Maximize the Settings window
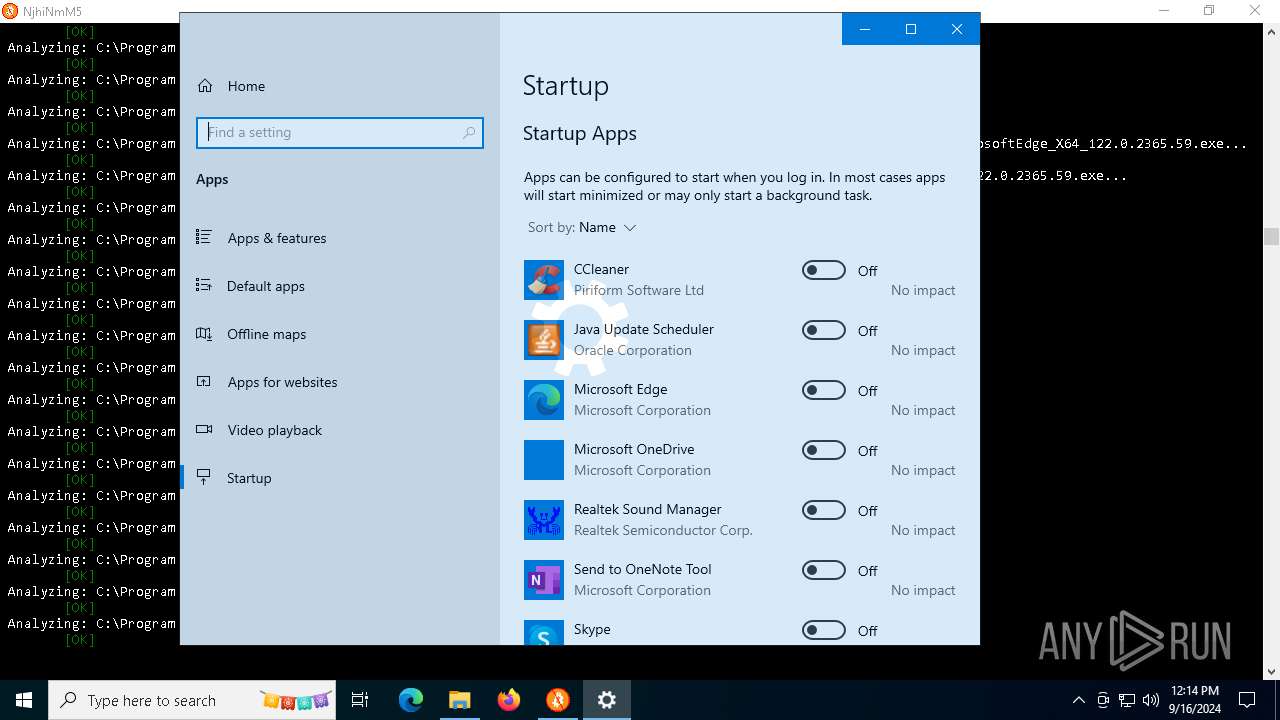The width and height of the screenshot is (1280, 720). [x=911, y=29]
